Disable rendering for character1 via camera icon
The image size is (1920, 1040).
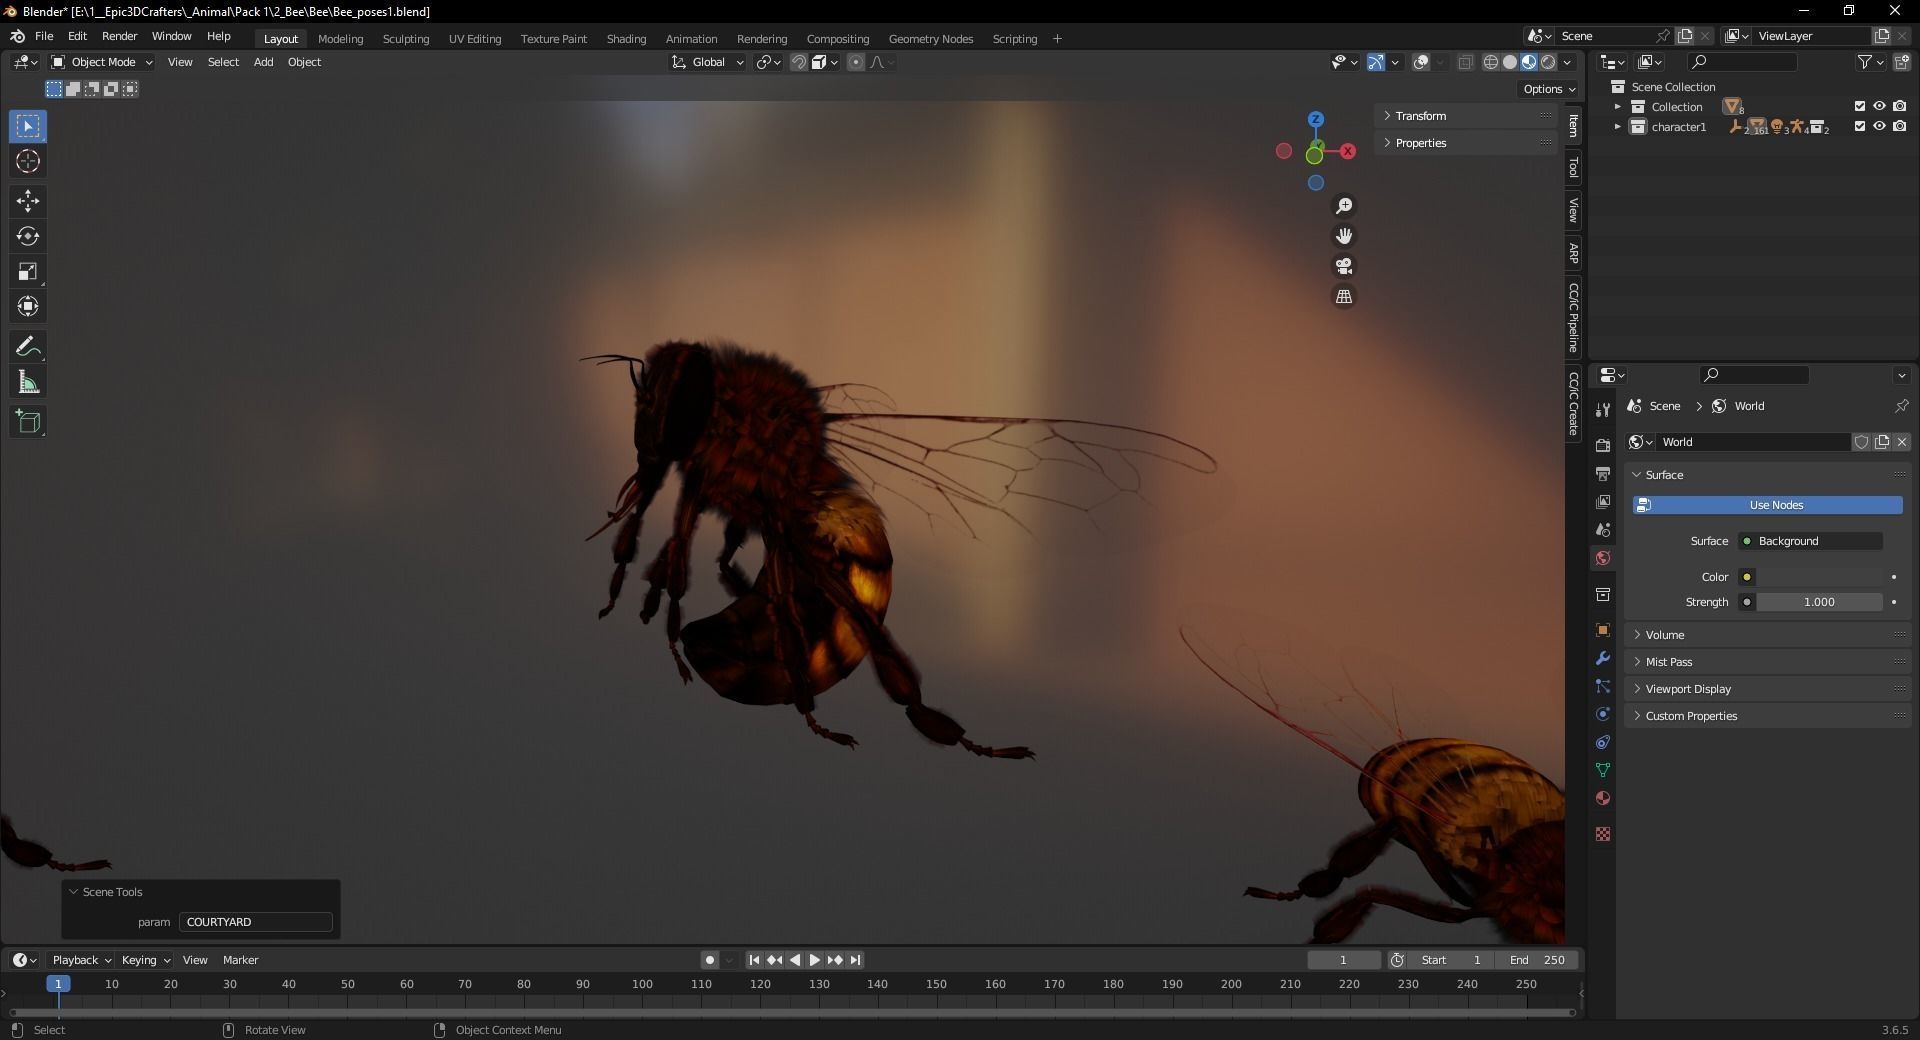(1900, 126)
